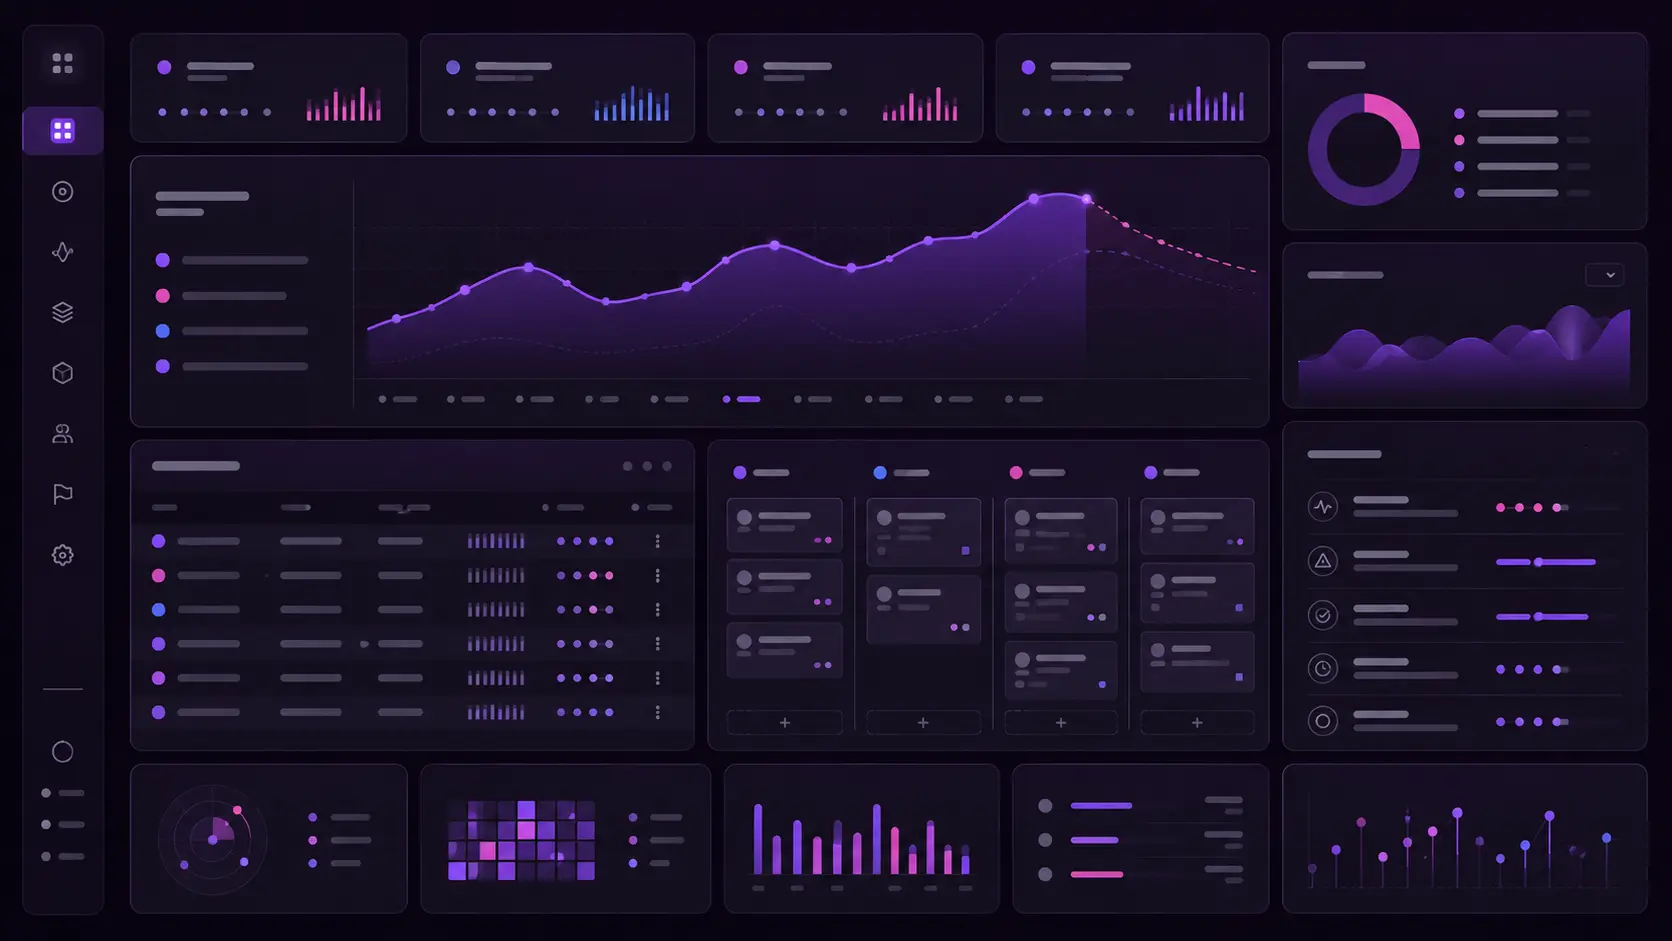
Task: Open the stacked layers icon in sidebar
Action: tap(62, 313)
